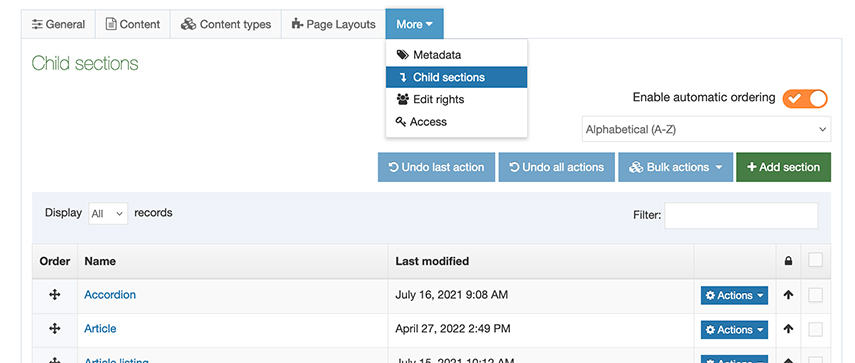Open the Display records count dropdown
Viewport: 855px width, 363px height.
[108, 214]
